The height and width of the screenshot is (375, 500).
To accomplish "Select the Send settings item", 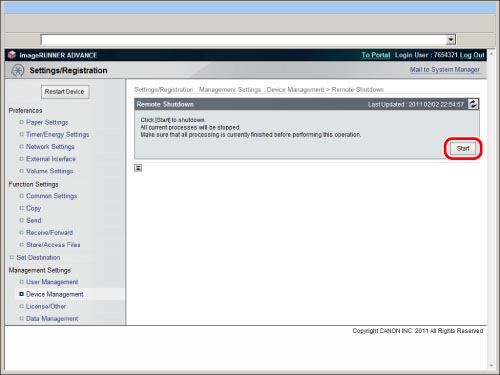I will [34, 220].
